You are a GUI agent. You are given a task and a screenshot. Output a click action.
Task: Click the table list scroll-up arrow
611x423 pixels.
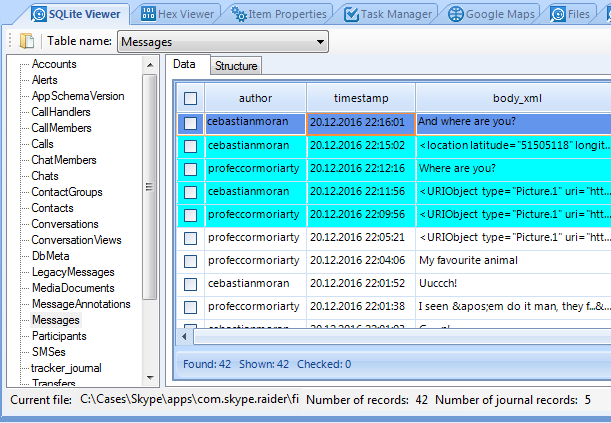pyautogui.click(x=150, y=65)
